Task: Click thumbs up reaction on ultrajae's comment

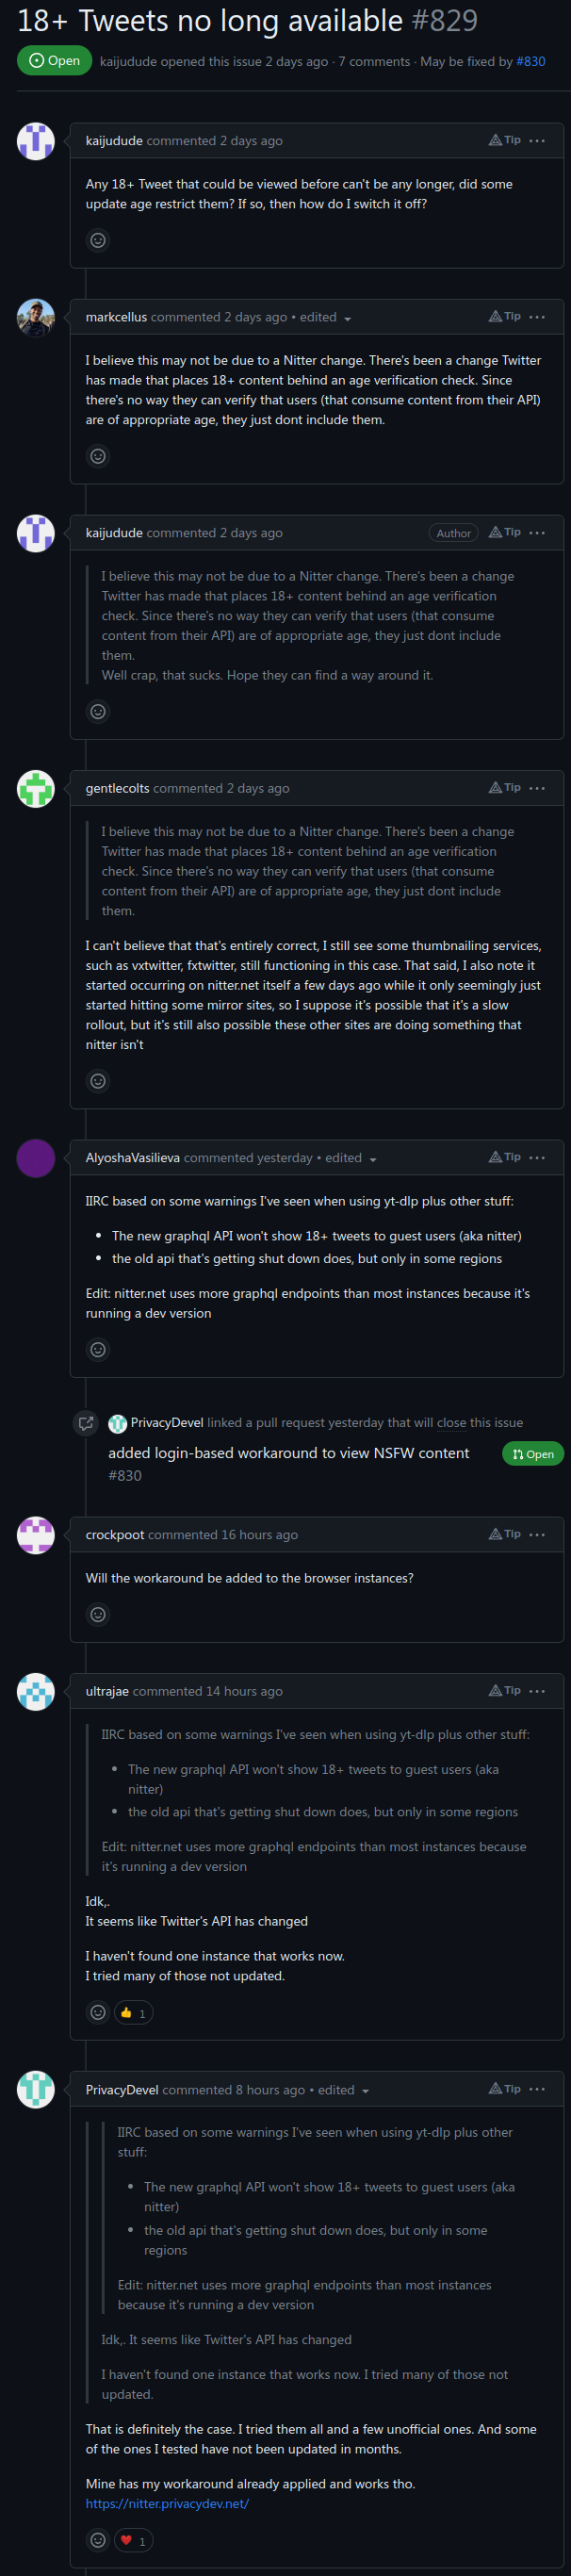Action: (133, 2013)
